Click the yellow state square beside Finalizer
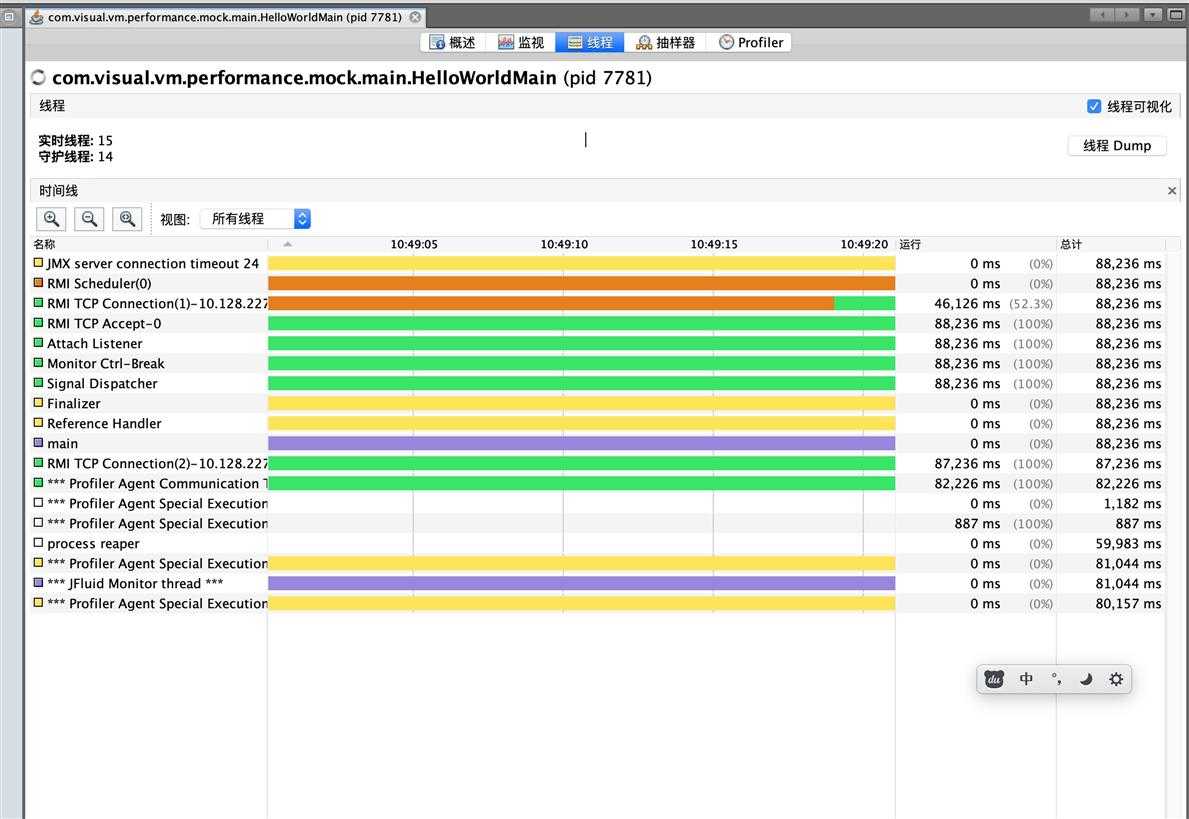 38,403
